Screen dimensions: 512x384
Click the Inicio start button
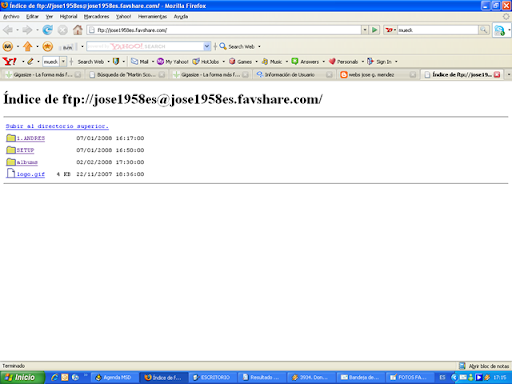[x=22, y=377]
